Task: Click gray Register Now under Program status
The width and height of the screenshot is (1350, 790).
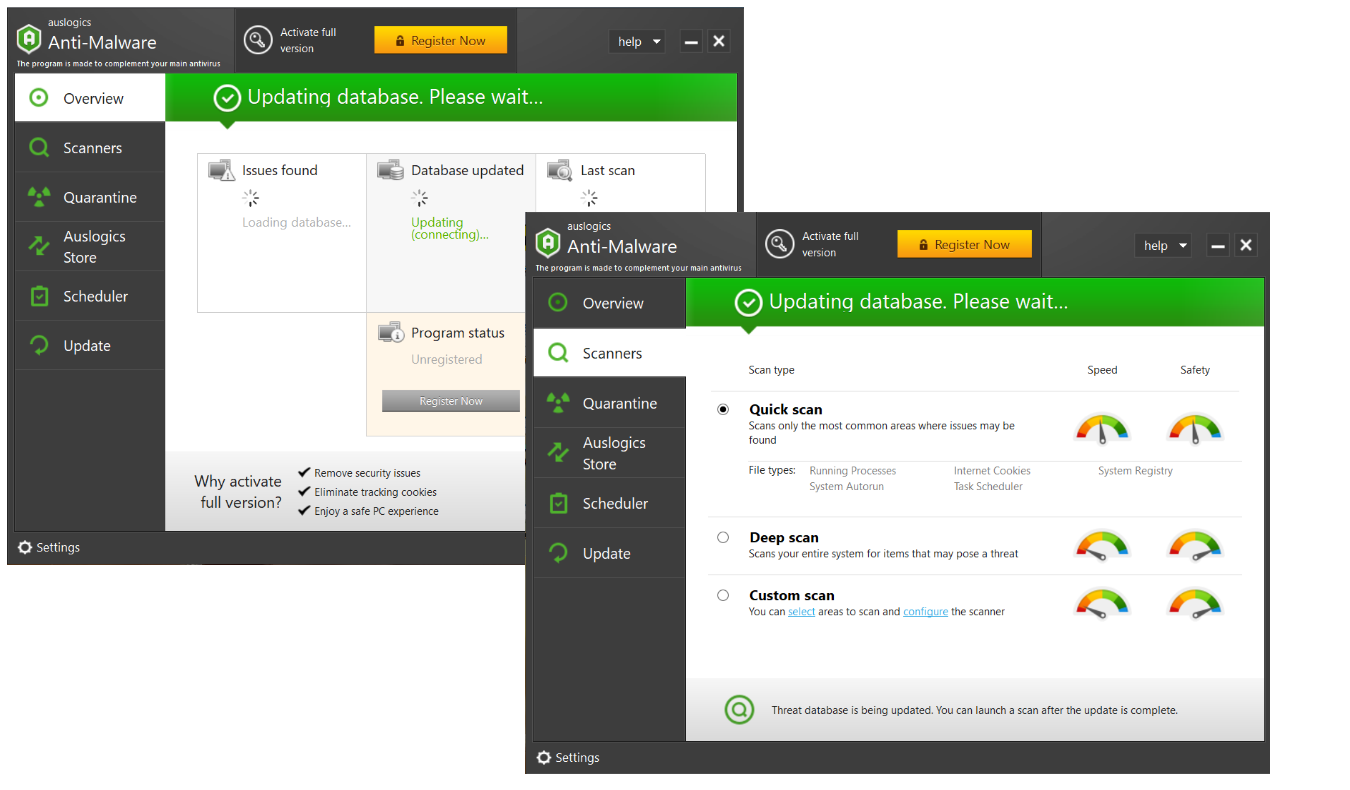Action: pos(451,401)
